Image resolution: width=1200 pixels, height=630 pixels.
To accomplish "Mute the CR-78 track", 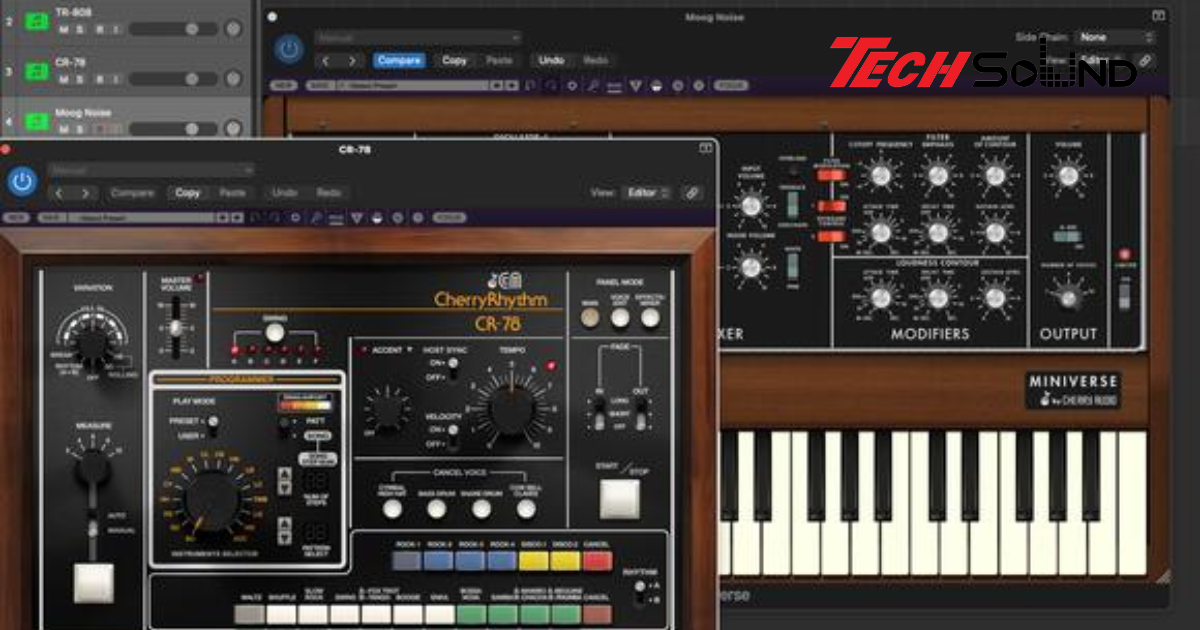I will pos(64,79).
